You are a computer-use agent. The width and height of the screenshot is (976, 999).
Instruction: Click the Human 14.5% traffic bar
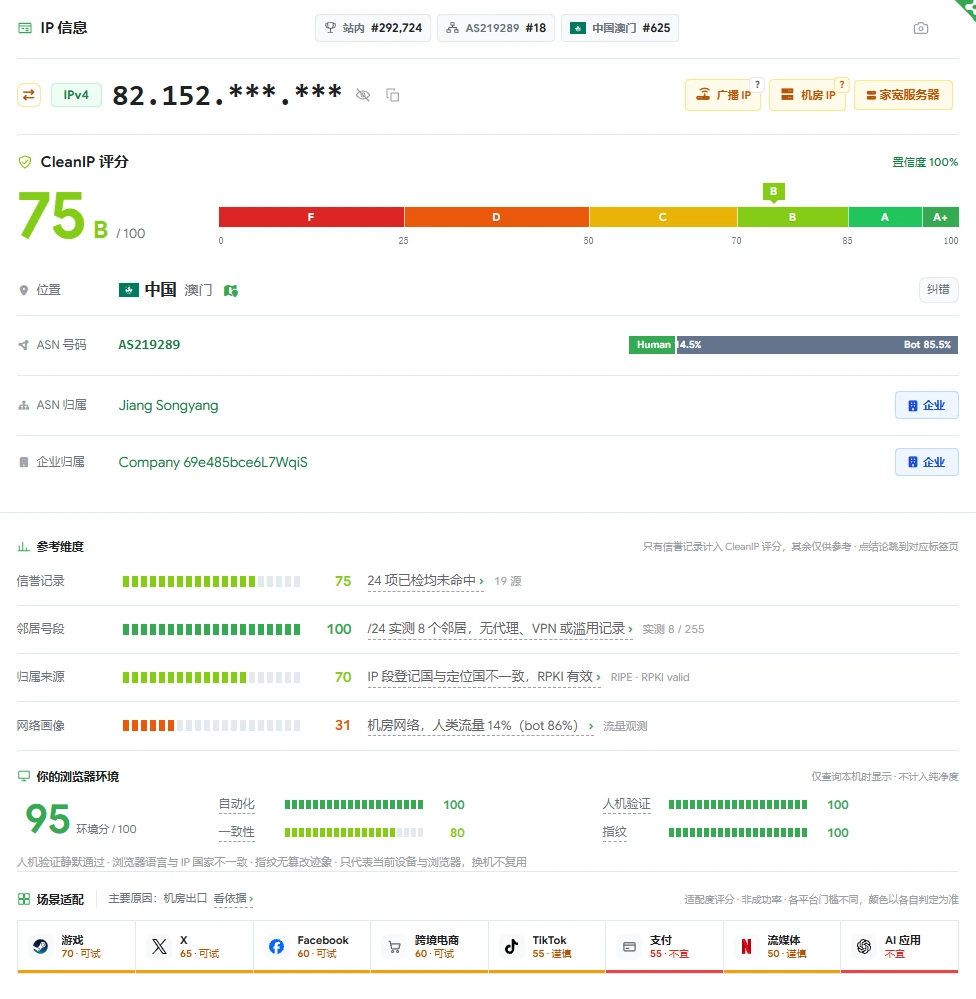(x=652, y=345)
